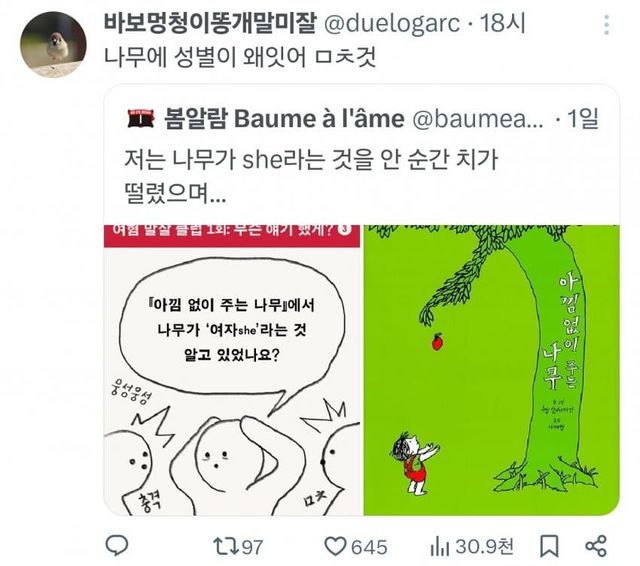Click the @duelogarc handle
This screenshot has width=640, height=566.
pyautogui.click(x=392, y=24)
